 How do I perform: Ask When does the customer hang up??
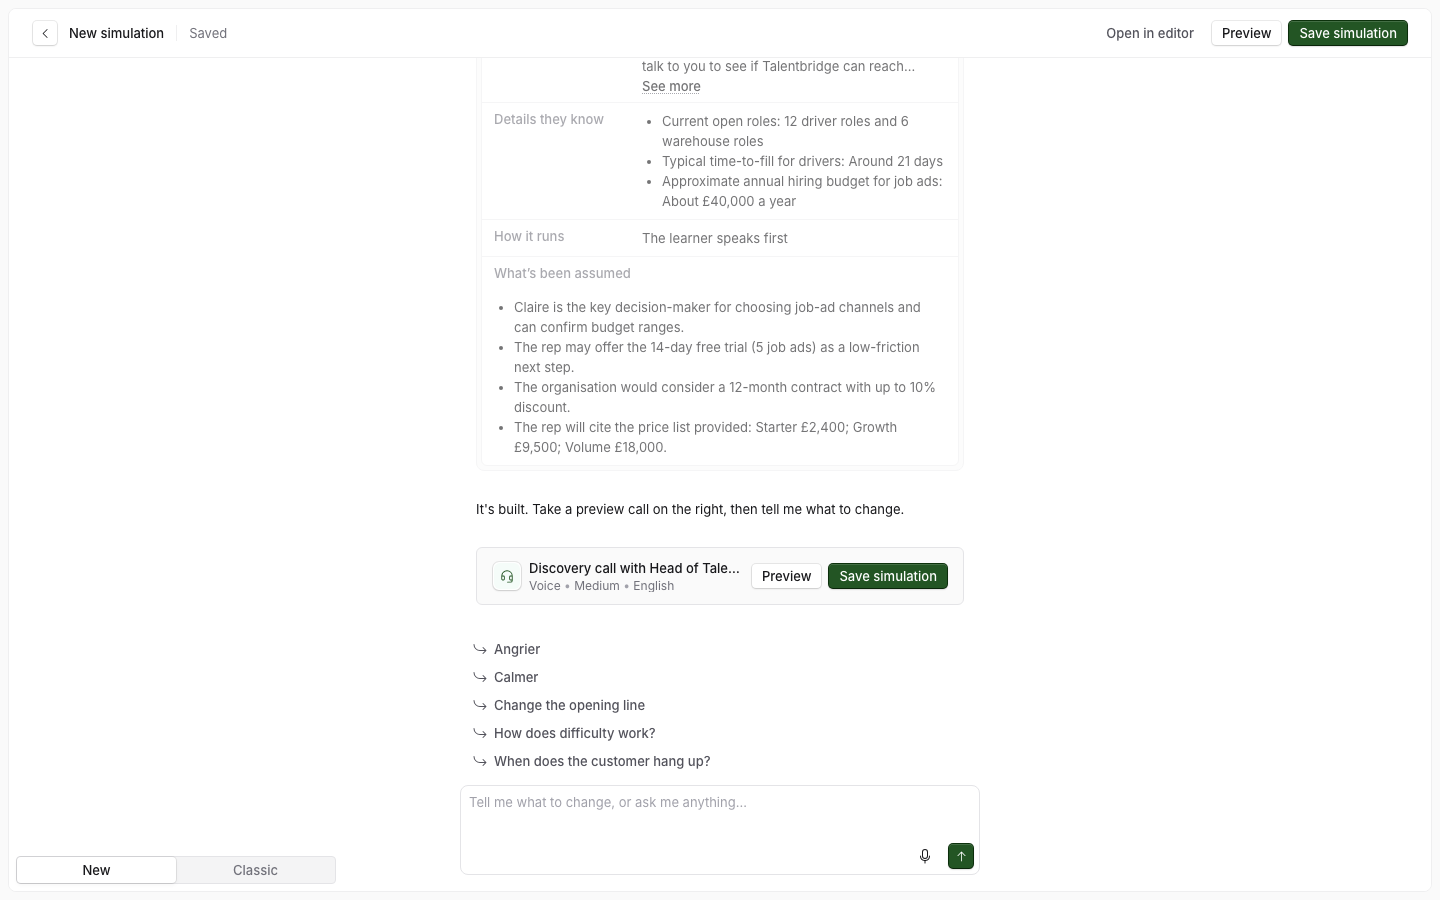(602, 761)
